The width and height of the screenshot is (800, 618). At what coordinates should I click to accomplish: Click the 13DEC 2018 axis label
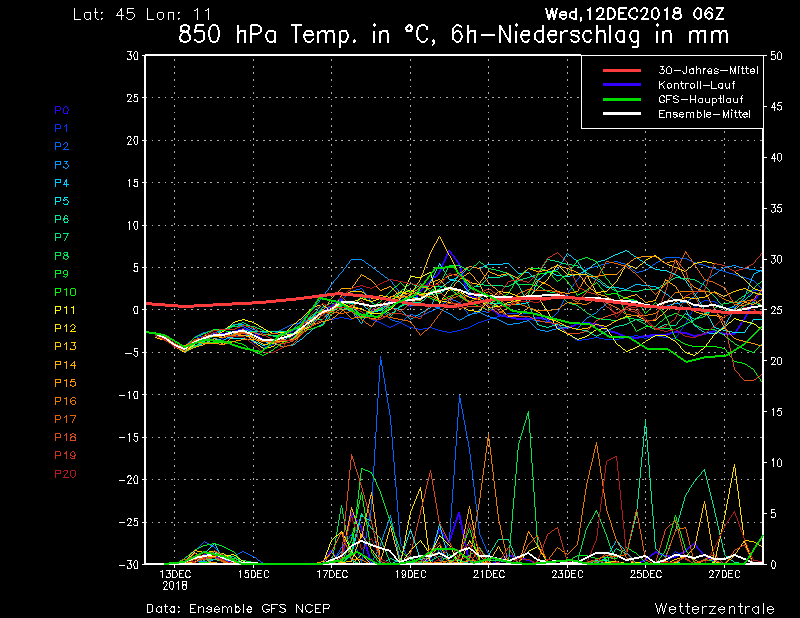point(175,580)
